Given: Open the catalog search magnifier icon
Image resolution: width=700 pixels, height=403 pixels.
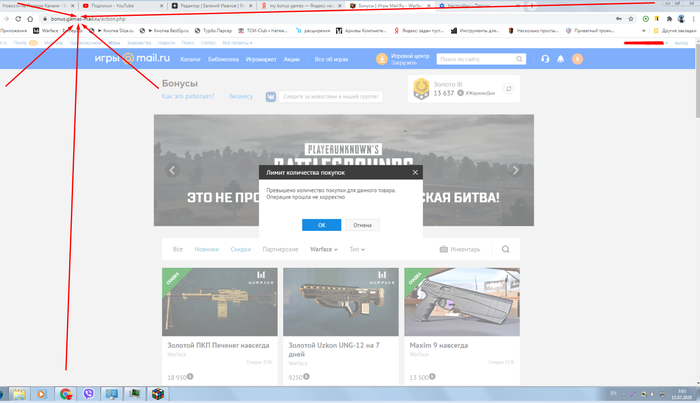Looking at the screenshot, I should coord(505,249).
